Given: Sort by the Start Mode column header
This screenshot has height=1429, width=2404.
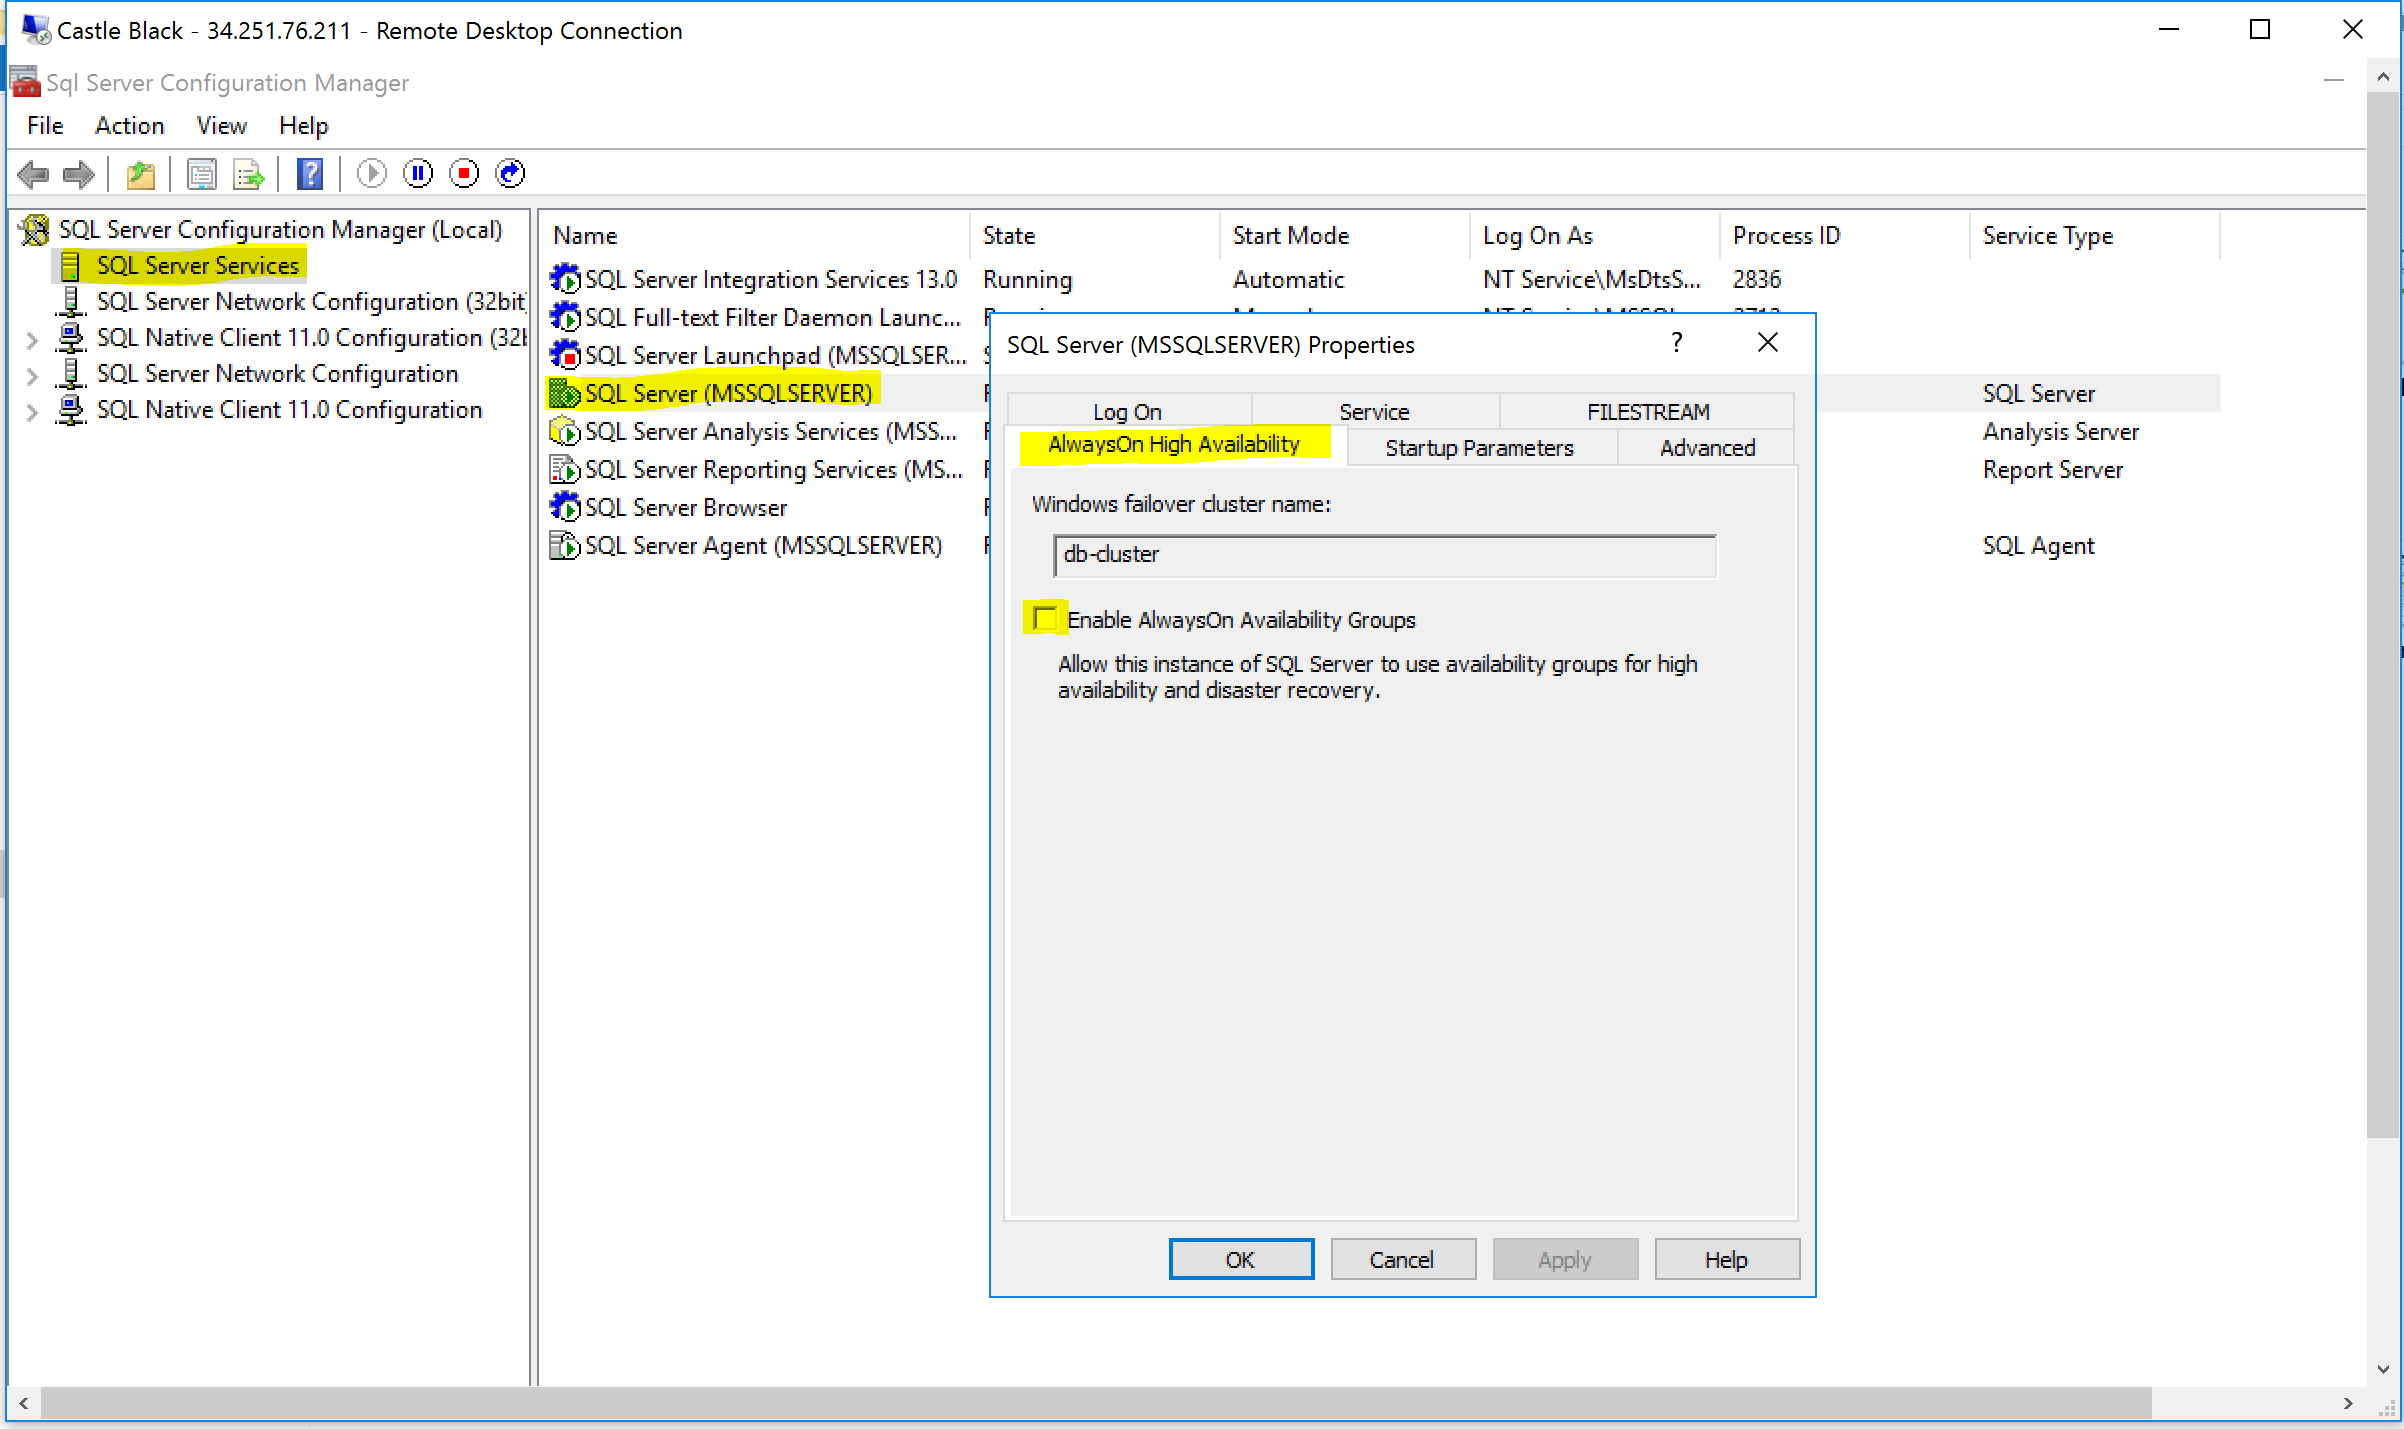Looking at the screenshot, I should click(1344, 236).
